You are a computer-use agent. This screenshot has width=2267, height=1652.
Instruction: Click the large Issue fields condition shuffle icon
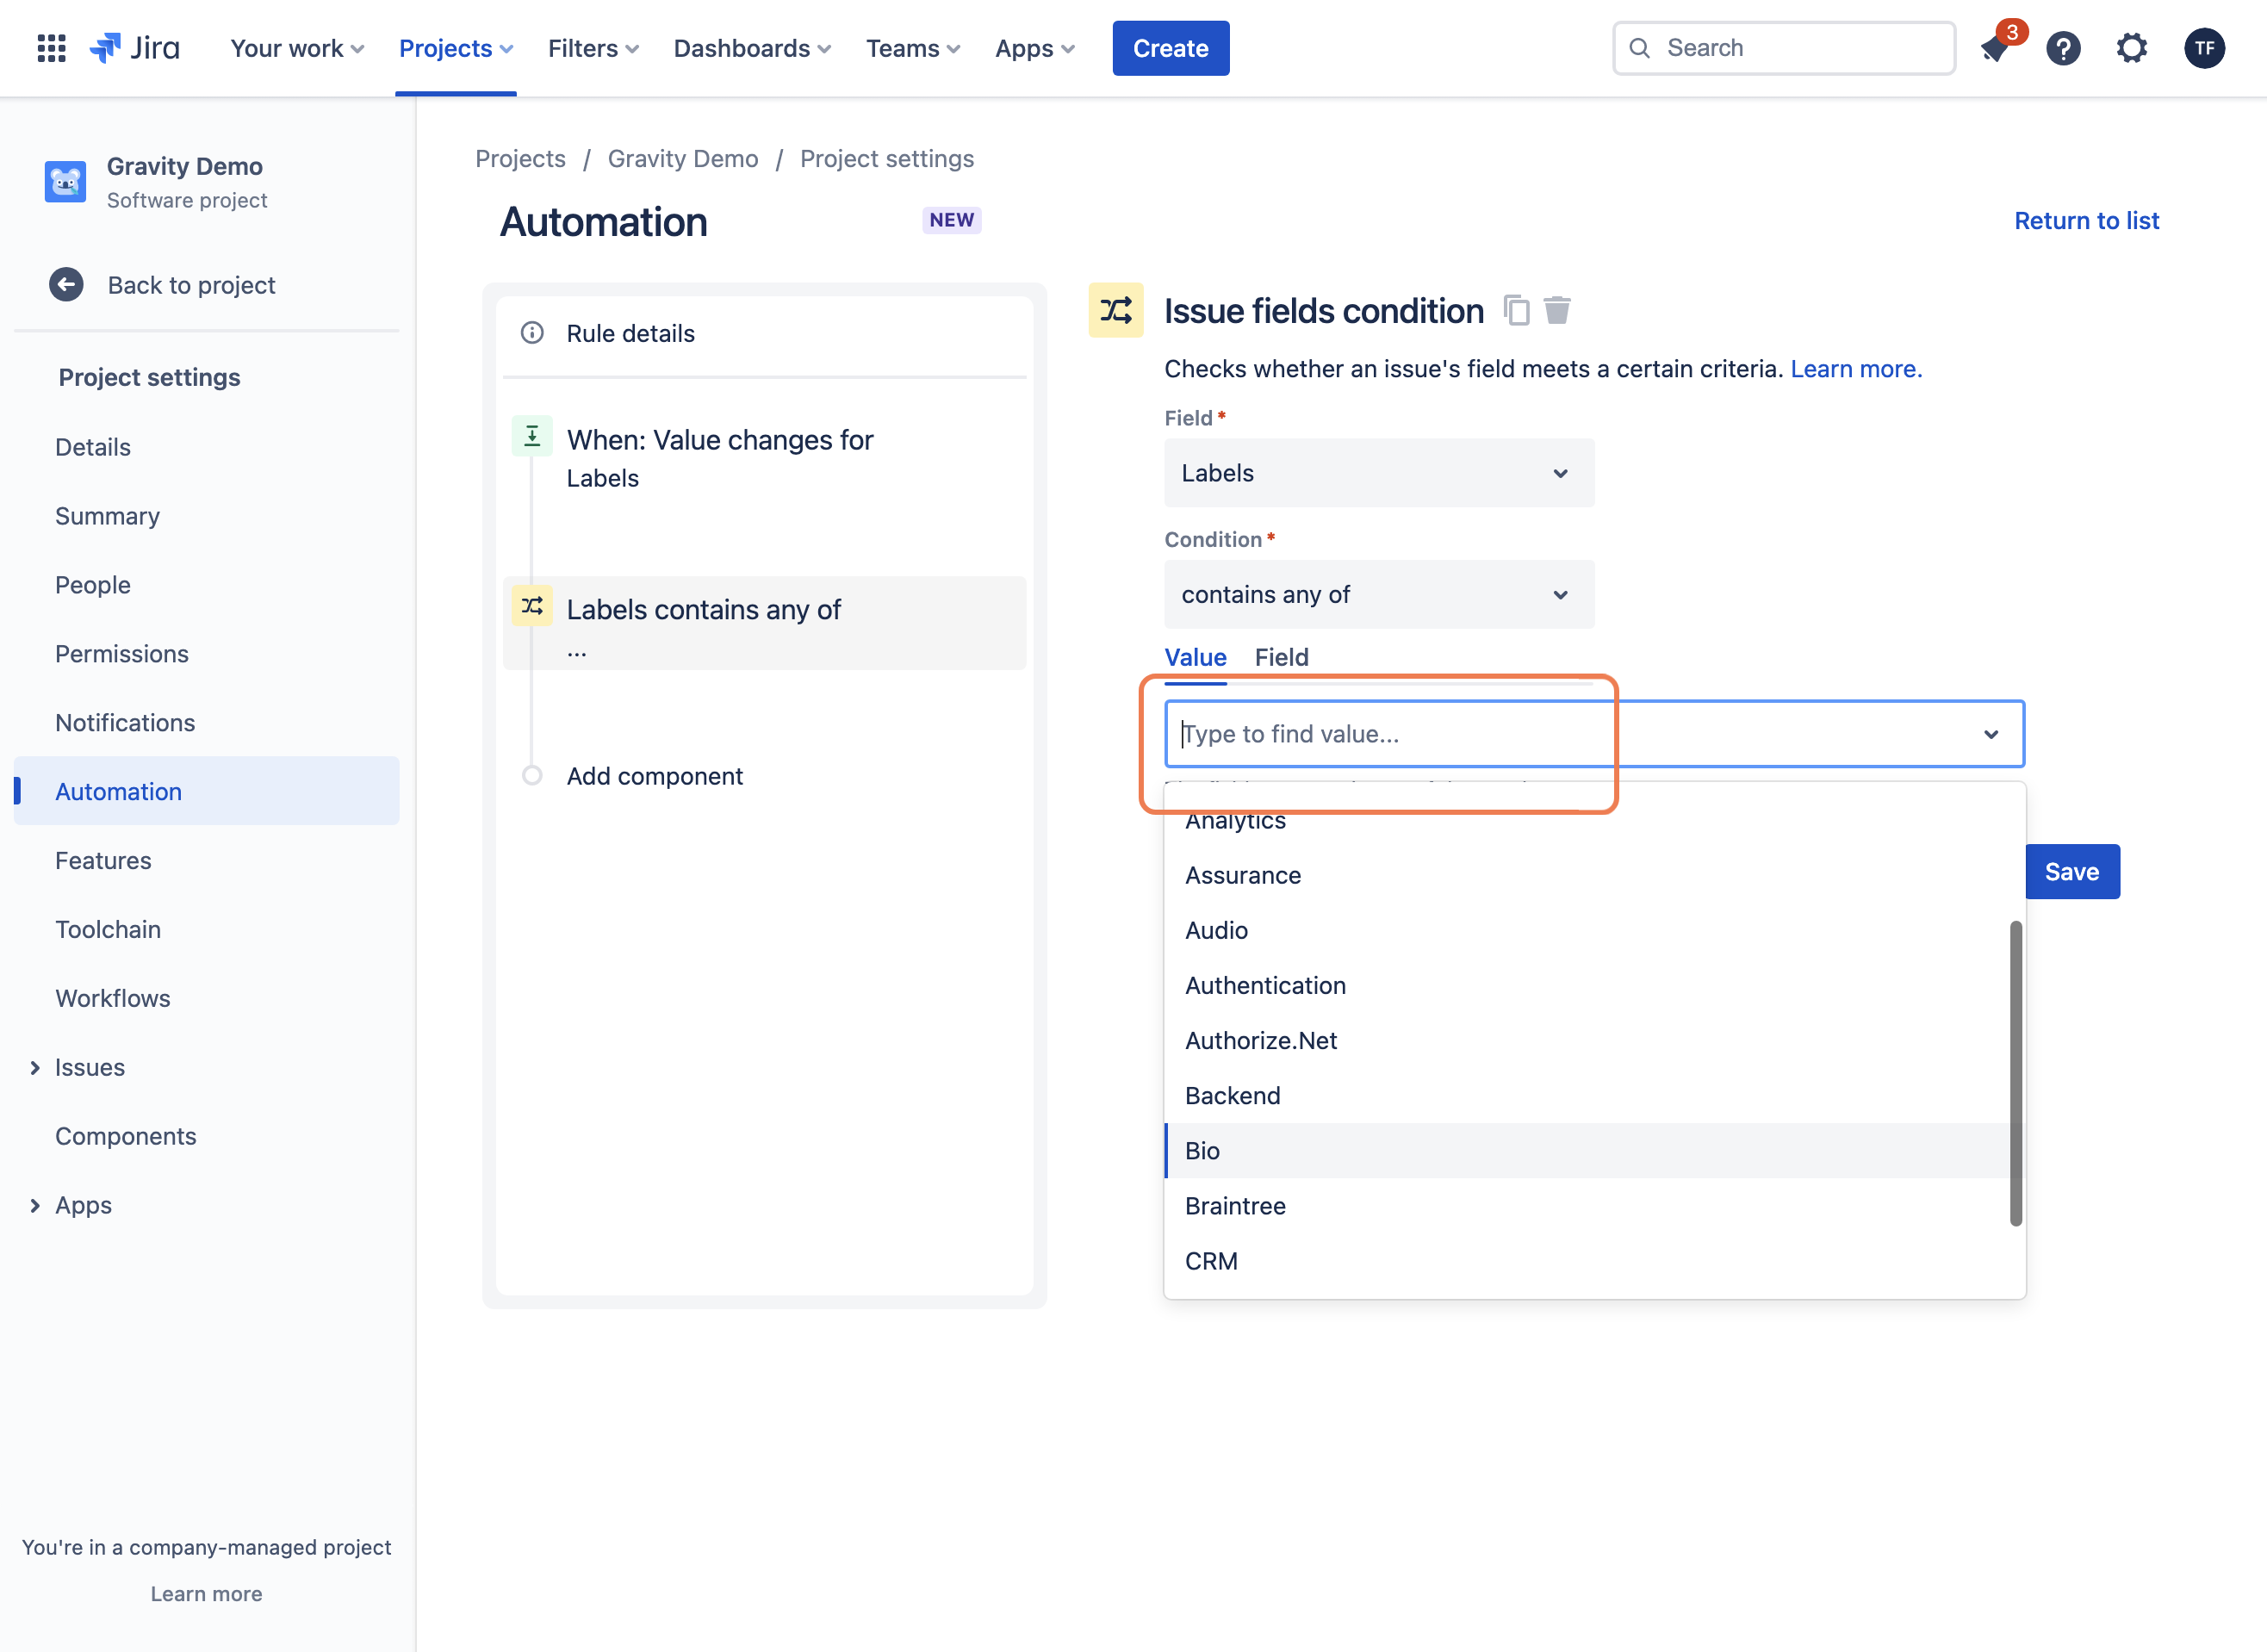[x=1116, y=310]
